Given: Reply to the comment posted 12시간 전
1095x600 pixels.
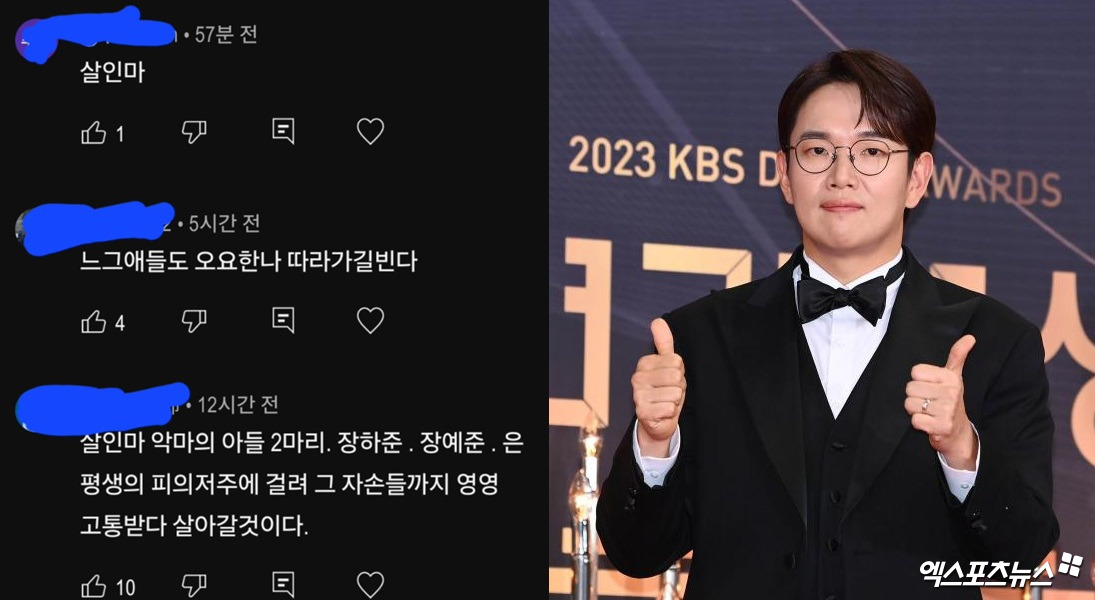Looking at the screenshot, I should point(283,585).
